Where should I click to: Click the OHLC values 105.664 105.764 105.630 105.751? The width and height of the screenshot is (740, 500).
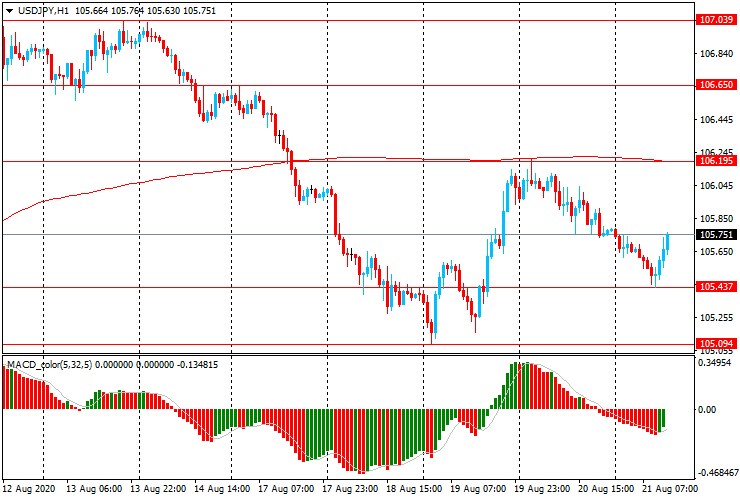point(145,10)
